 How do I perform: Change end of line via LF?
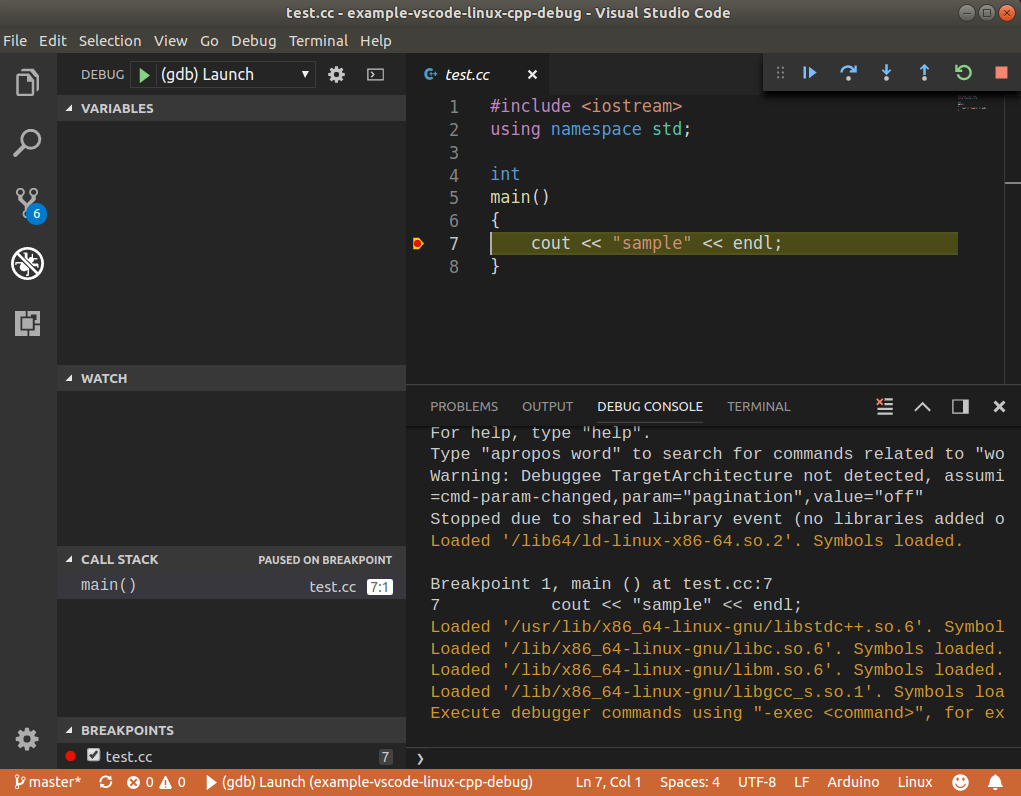point(802,782)
